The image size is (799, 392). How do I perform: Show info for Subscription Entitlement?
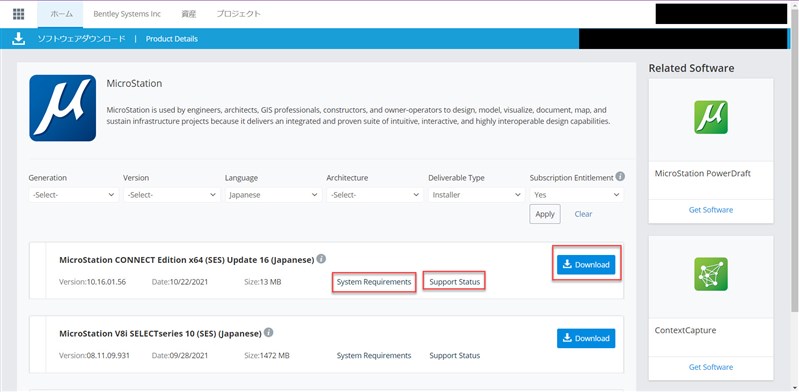620,176
